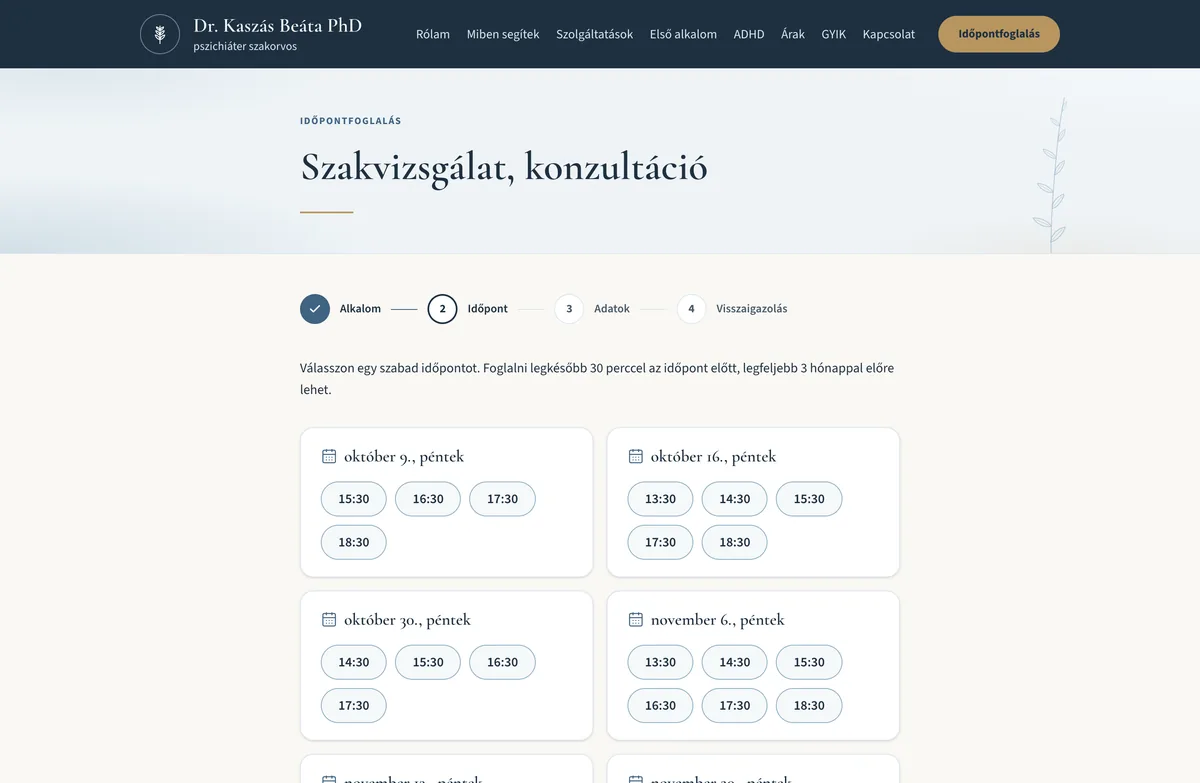This screenshot has width=1200, height=783.
Task: Click the Adatok step label
Action: coord(612,309)
